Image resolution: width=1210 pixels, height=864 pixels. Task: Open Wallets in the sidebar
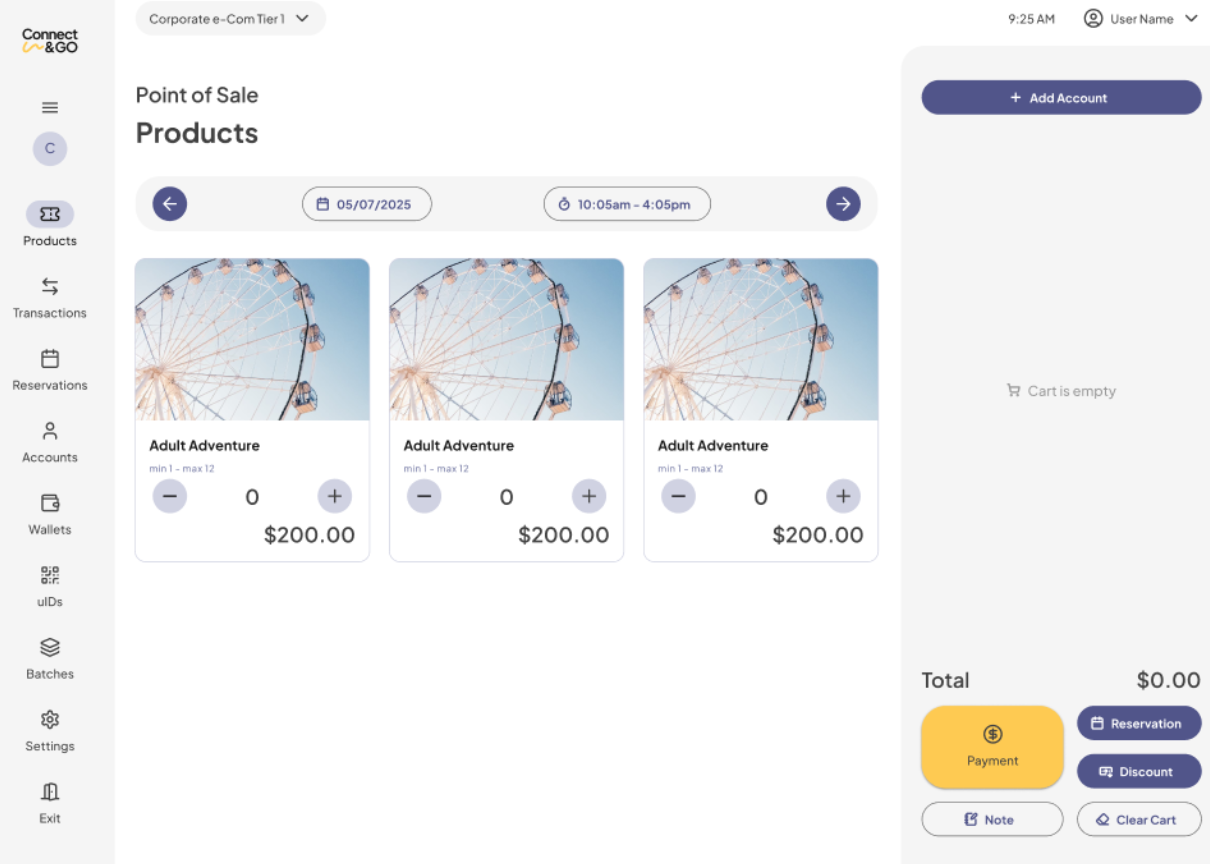pyautogui.click(x=50, y=513)
